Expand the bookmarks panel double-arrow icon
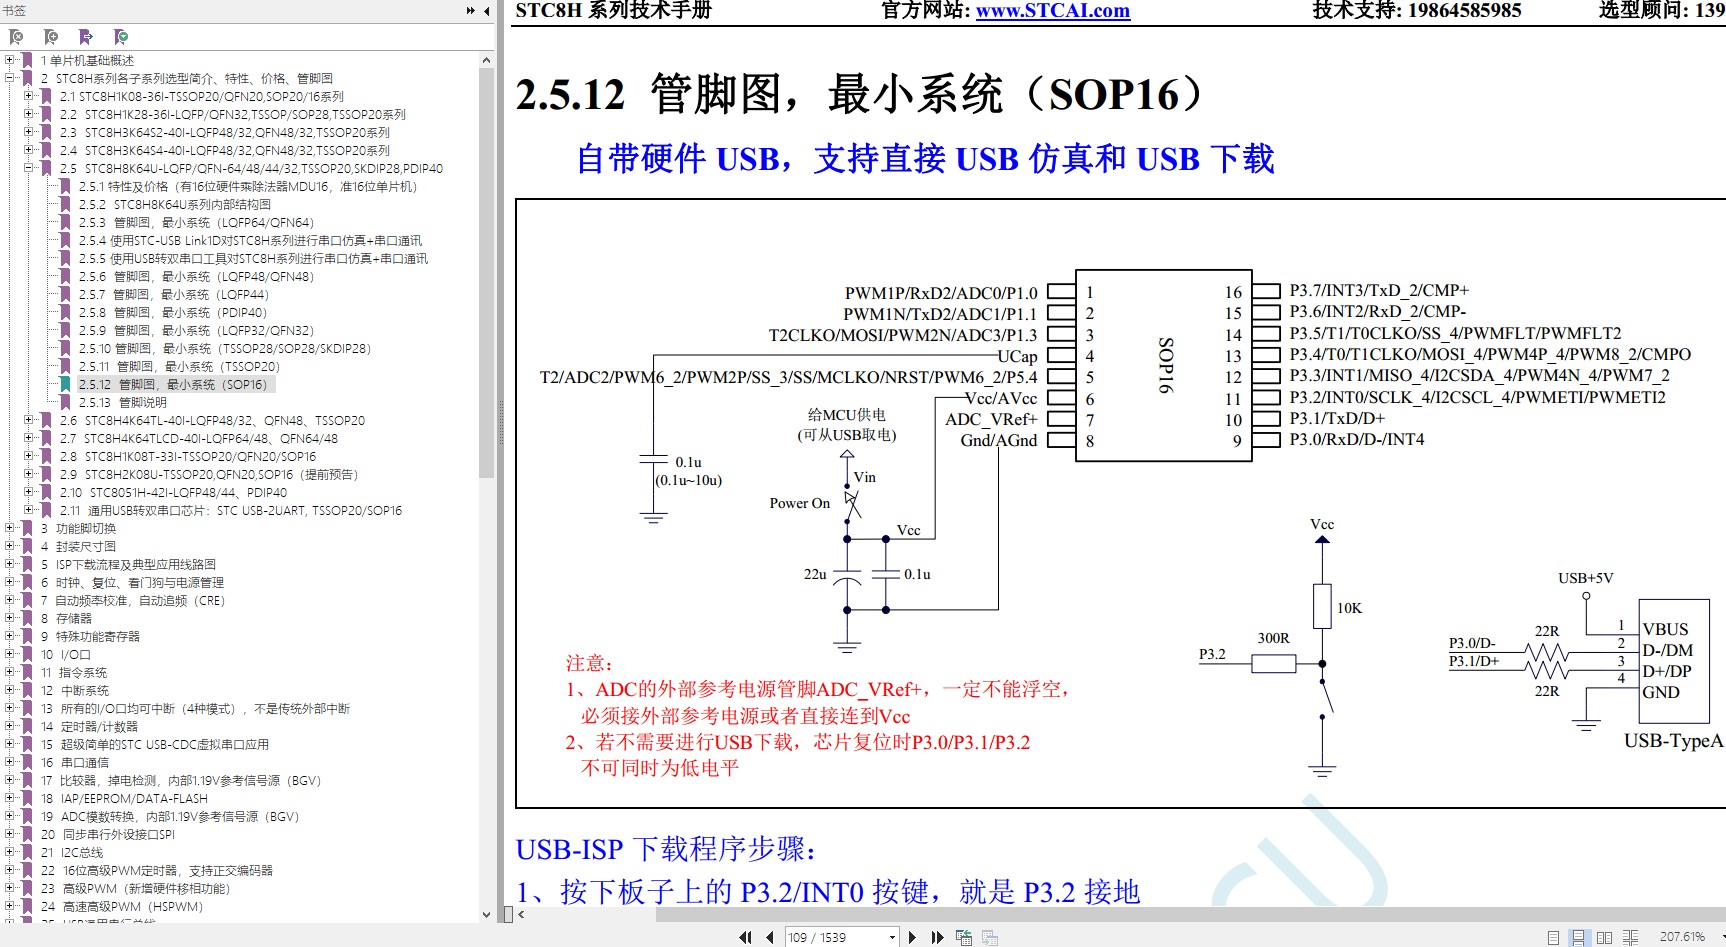 (x=471, y=11)
